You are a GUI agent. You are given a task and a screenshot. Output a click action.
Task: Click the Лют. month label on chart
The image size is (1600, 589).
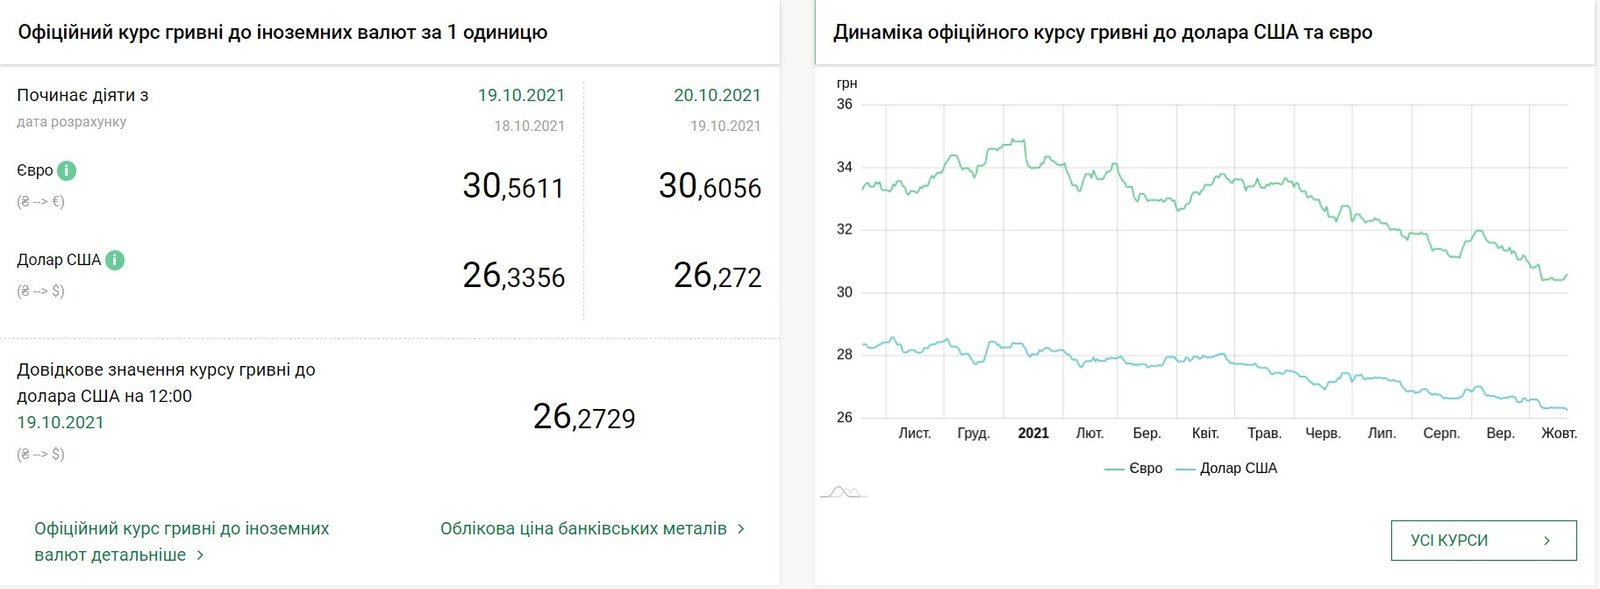1090,433
